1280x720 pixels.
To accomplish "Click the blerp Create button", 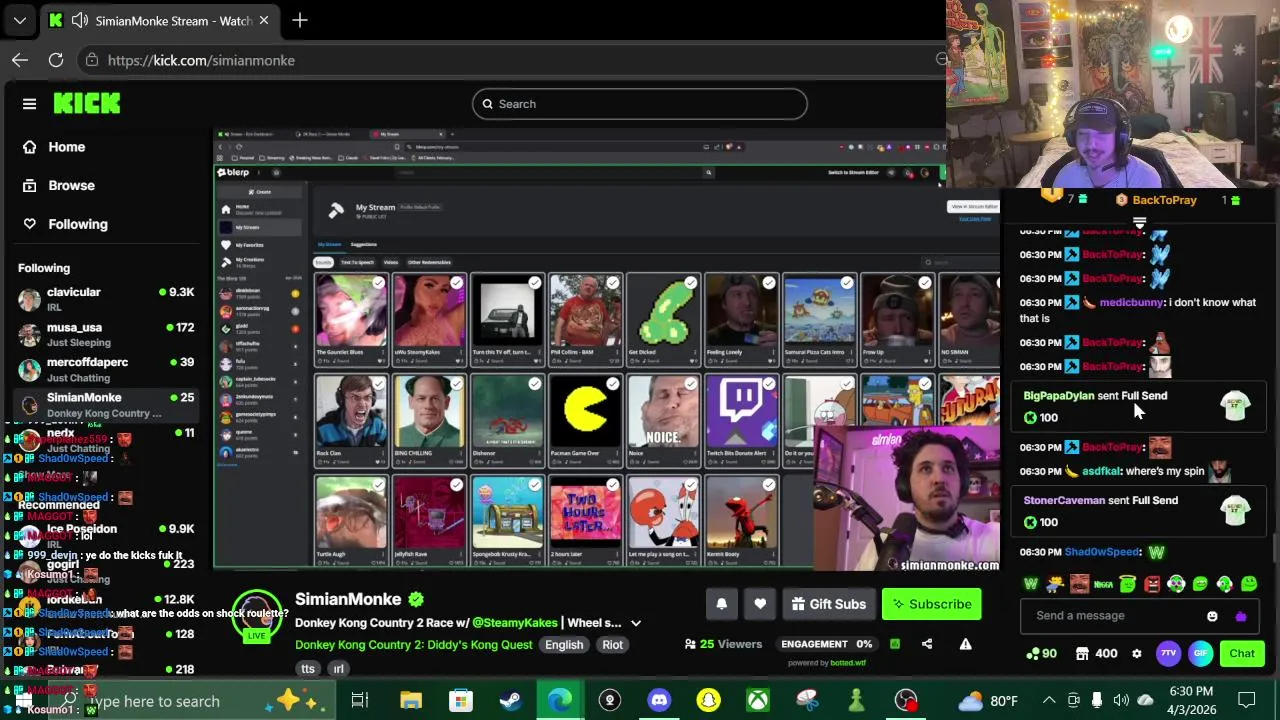I will click(260, 192).
